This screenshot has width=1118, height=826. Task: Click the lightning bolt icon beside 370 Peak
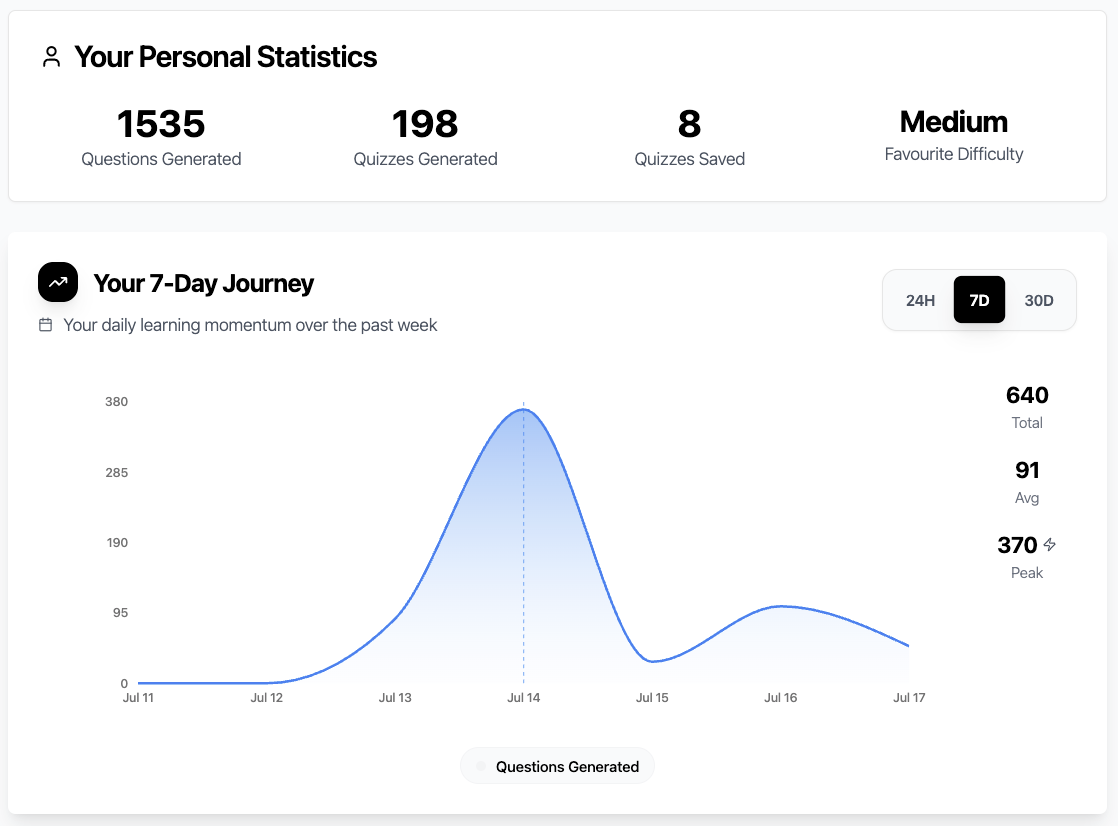1050,545
